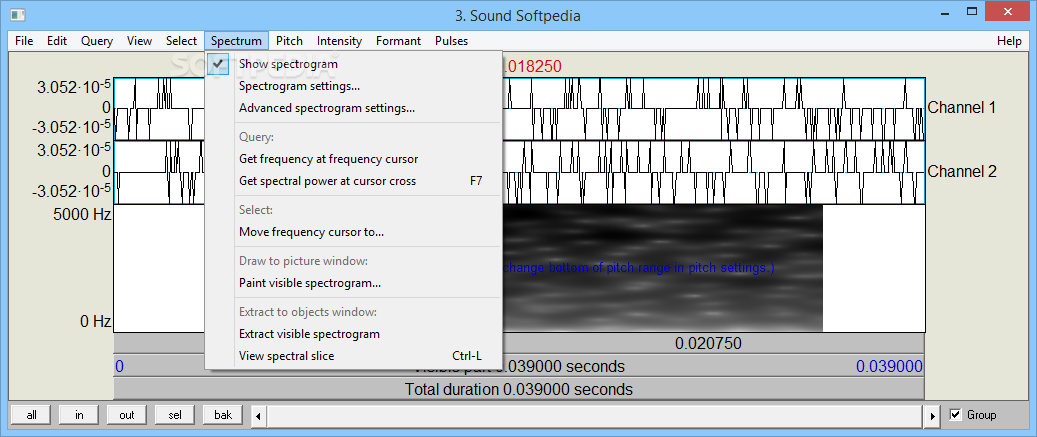Click the 0 Hz frequency label
This screenshot has width=1037, height=437.
(96, 322)
